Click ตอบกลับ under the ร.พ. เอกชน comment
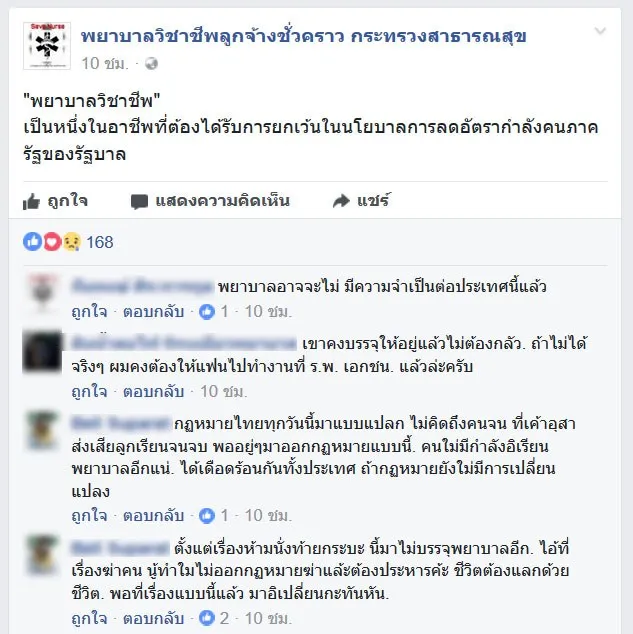The width and height of the screenshot is (633, 634). point(154,391)
